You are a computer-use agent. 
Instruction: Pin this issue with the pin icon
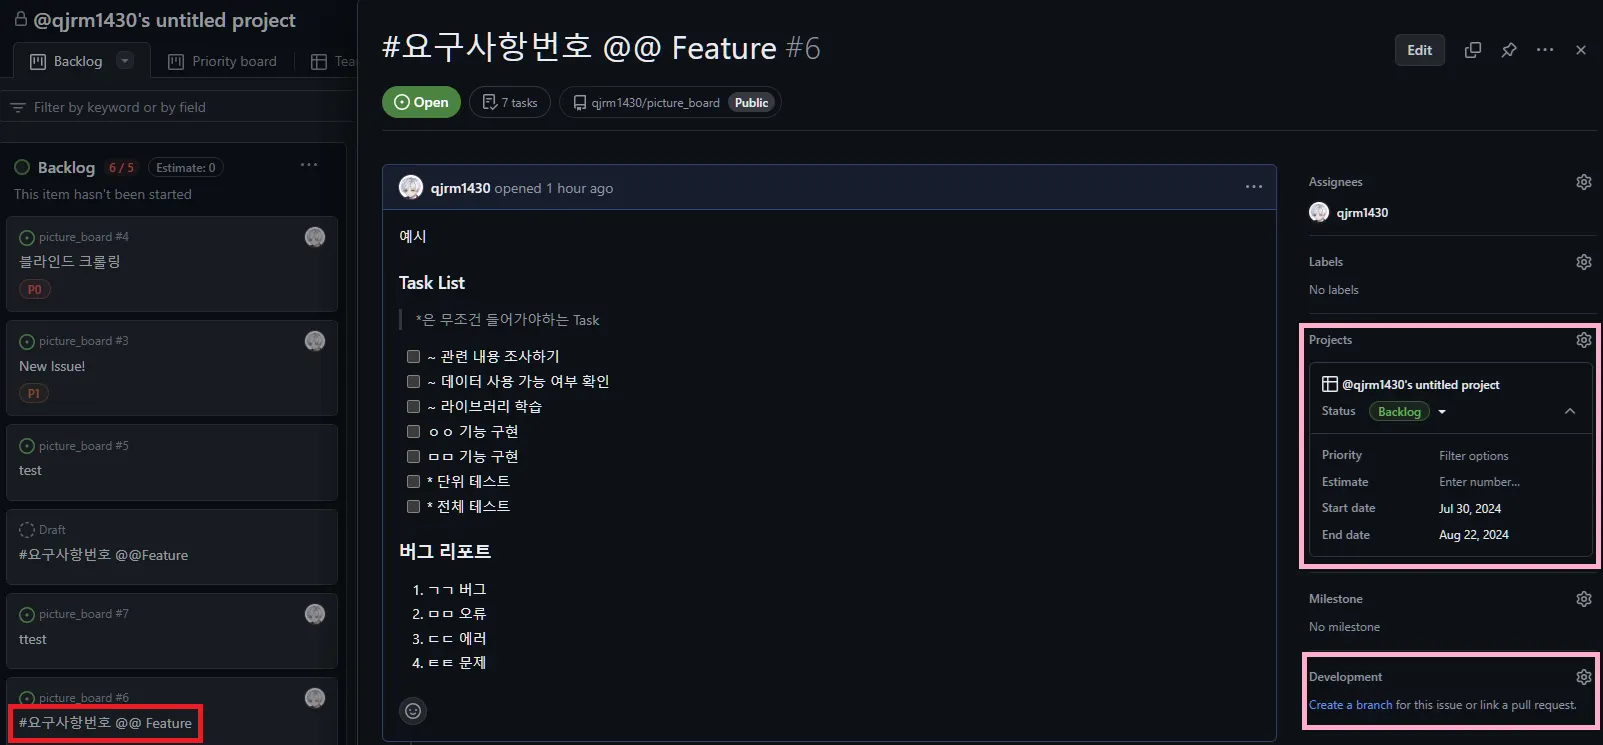coord(1509,50)
